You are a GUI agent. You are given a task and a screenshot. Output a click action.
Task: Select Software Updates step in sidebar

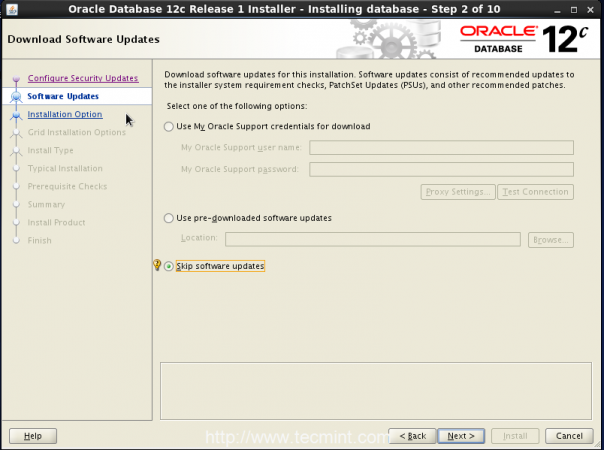pos(63,96)
